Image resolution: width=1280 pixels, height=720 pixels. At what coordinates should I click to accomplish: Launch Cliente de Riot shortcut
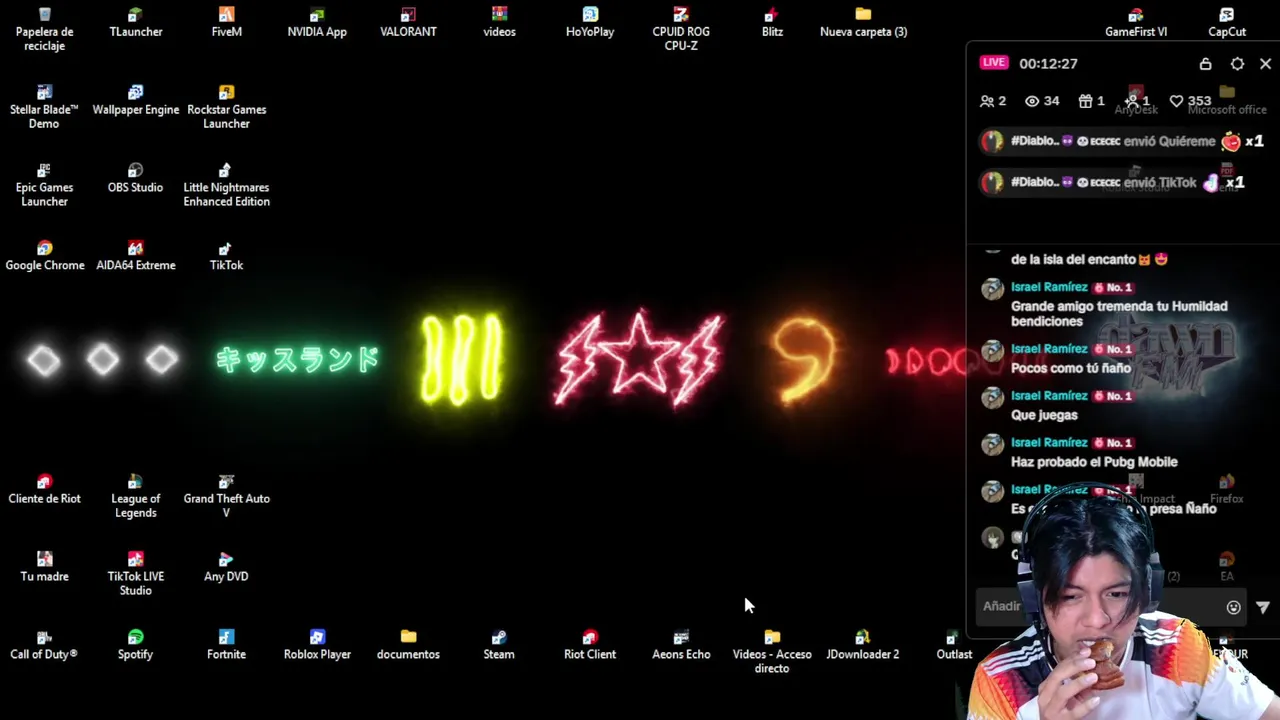[44, 489]
